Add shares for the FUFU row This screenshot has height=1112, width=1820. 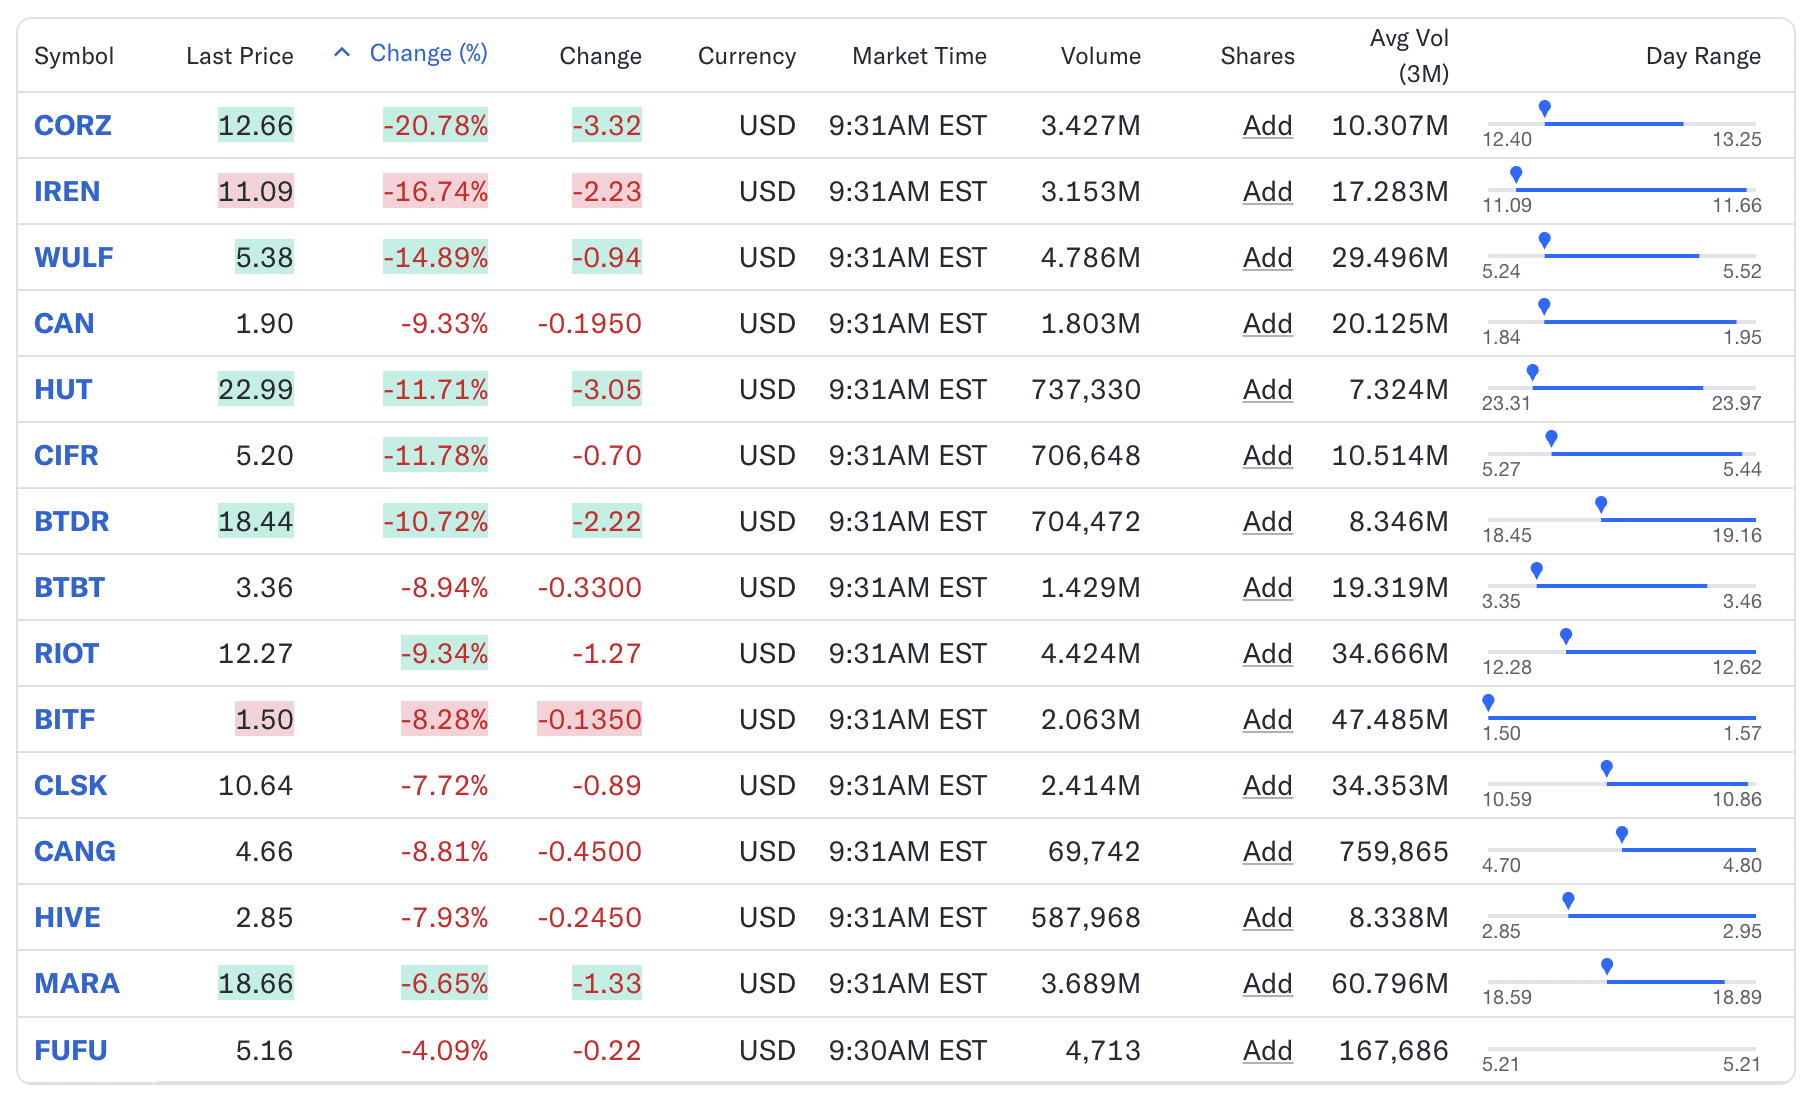[1268, 1050]
